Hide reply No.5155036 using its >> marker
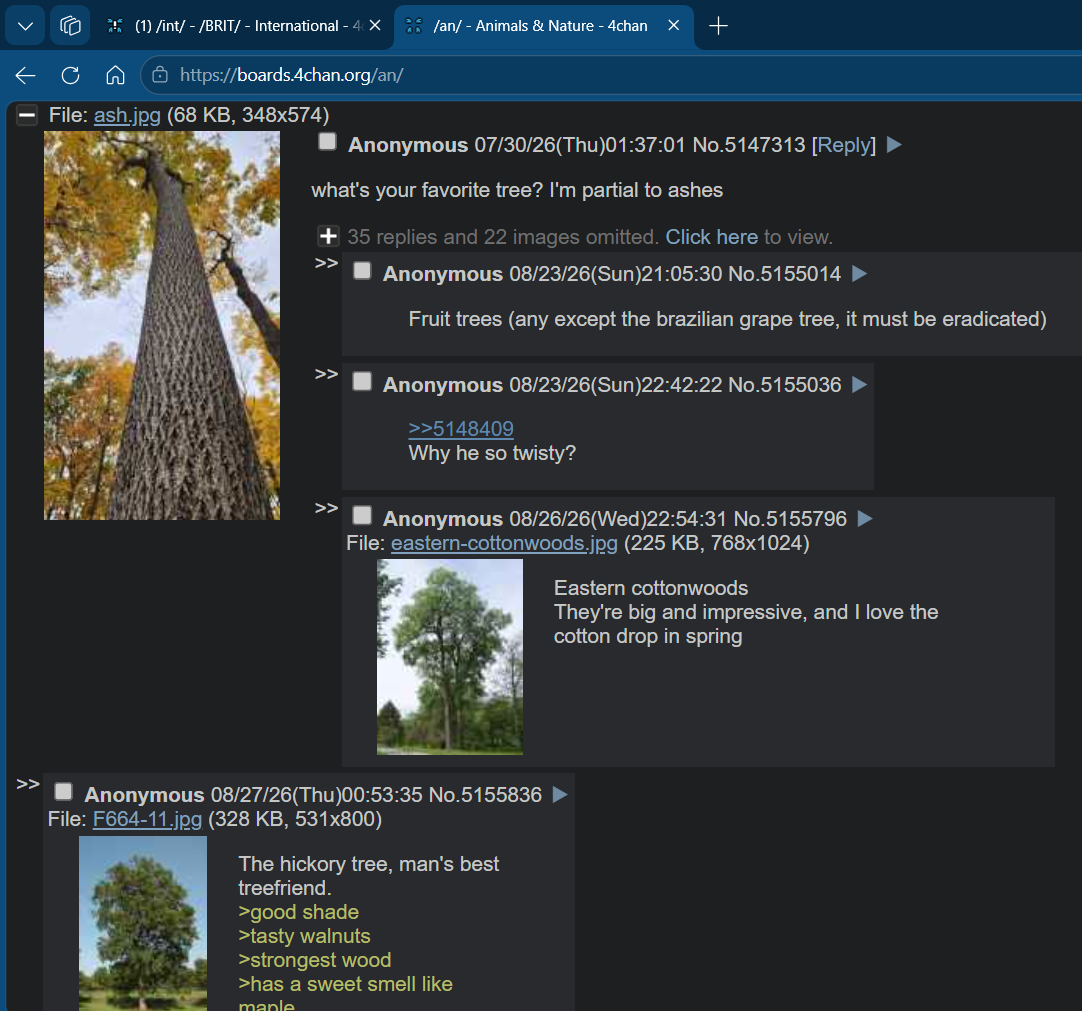Image resolution: width=1082 pixels, height=1011 pixels. (326, 374)
